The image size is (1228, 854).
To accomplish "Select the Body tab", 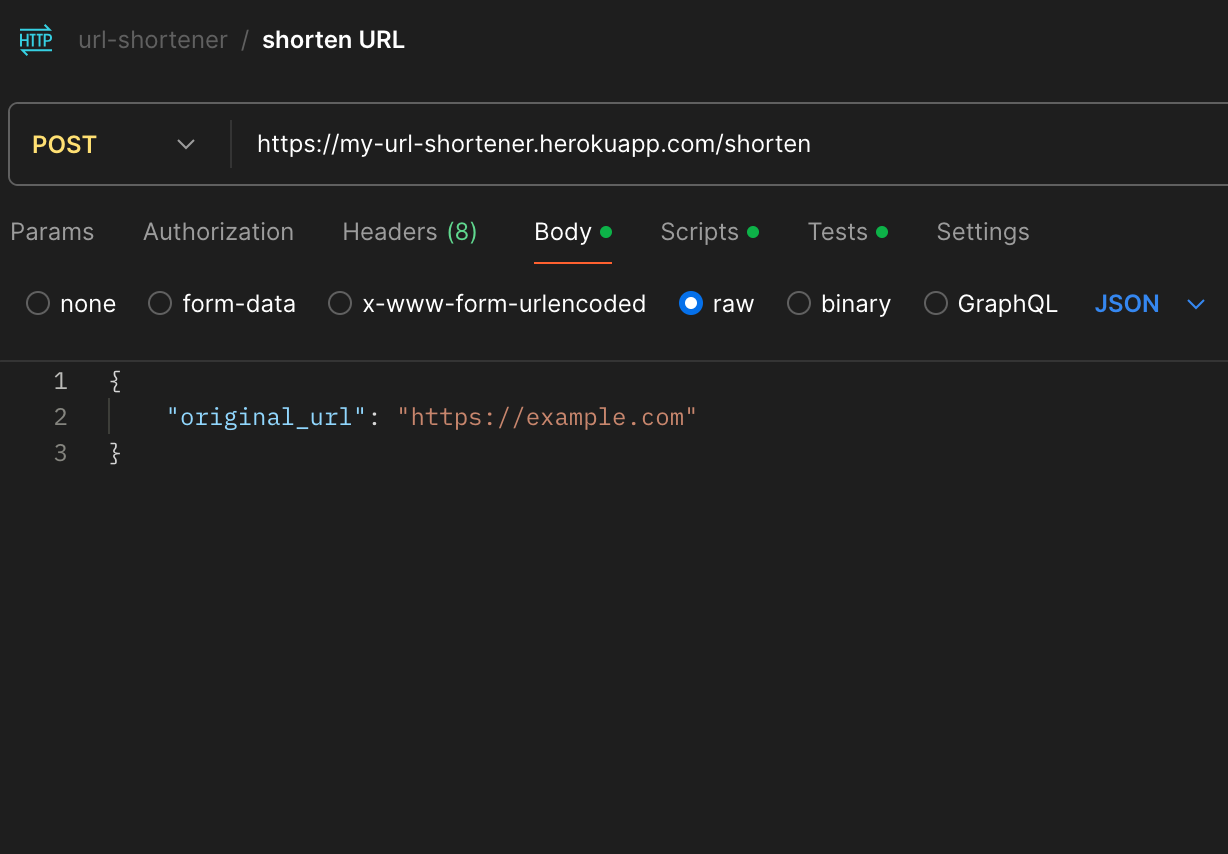I will [563, 232].
